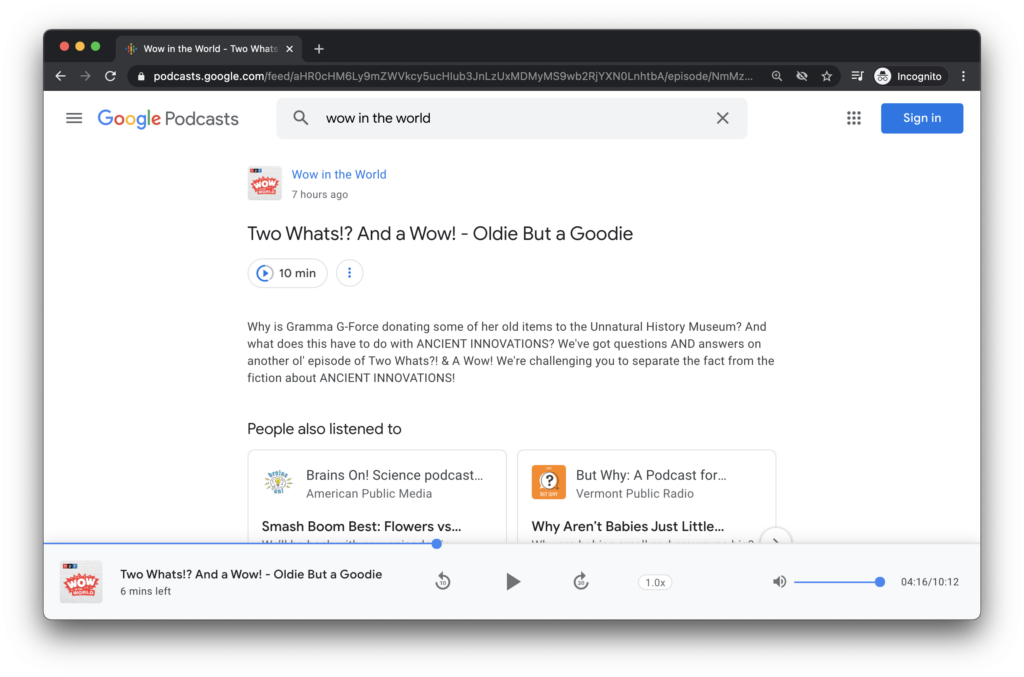Skip forward 30 seconds
This screenshot has height=677, width=1024.
pos(581,581)
